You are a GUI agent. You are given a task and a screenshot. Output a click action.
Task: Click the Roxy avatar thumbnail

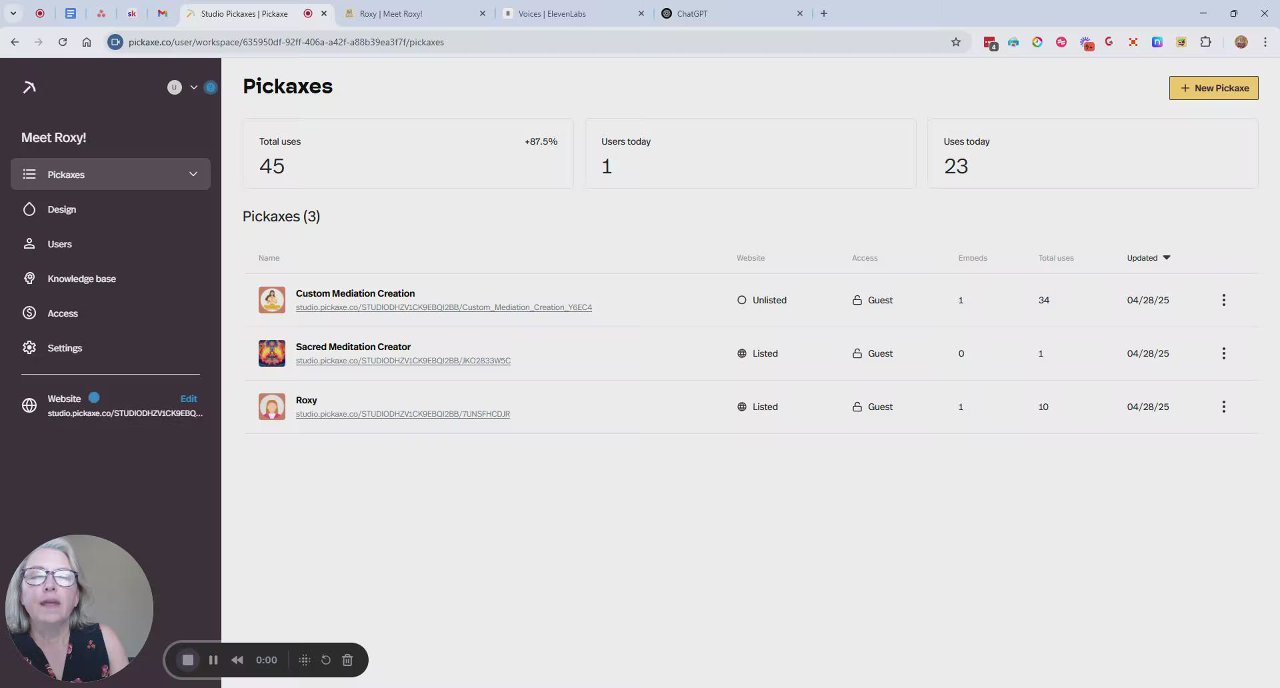pos(272,407)
